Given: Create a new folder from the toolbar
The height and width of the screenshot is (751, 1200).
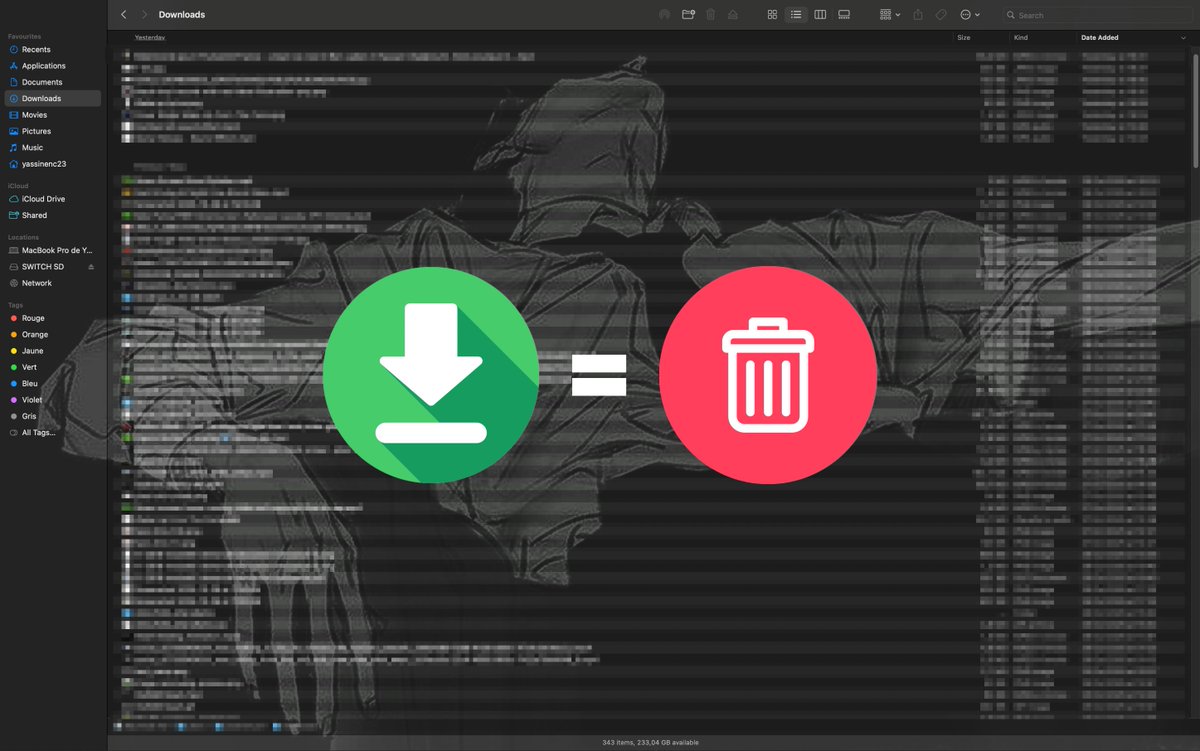Looking at the screenshot, I should pyautogui.click(x=687, y=14).
